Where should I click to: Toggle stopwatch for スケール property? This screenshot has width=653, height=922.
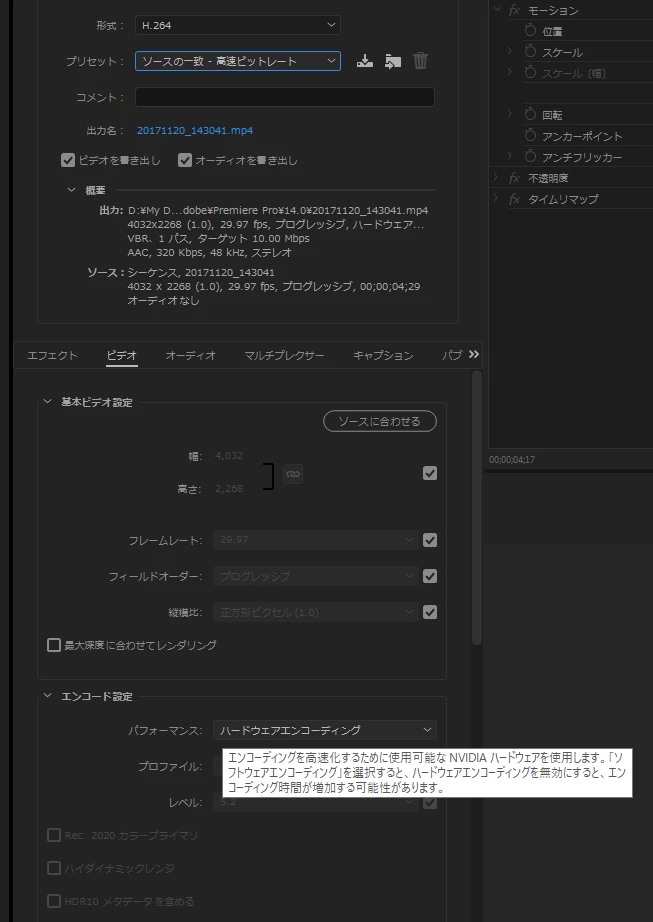tap(530, 52)
